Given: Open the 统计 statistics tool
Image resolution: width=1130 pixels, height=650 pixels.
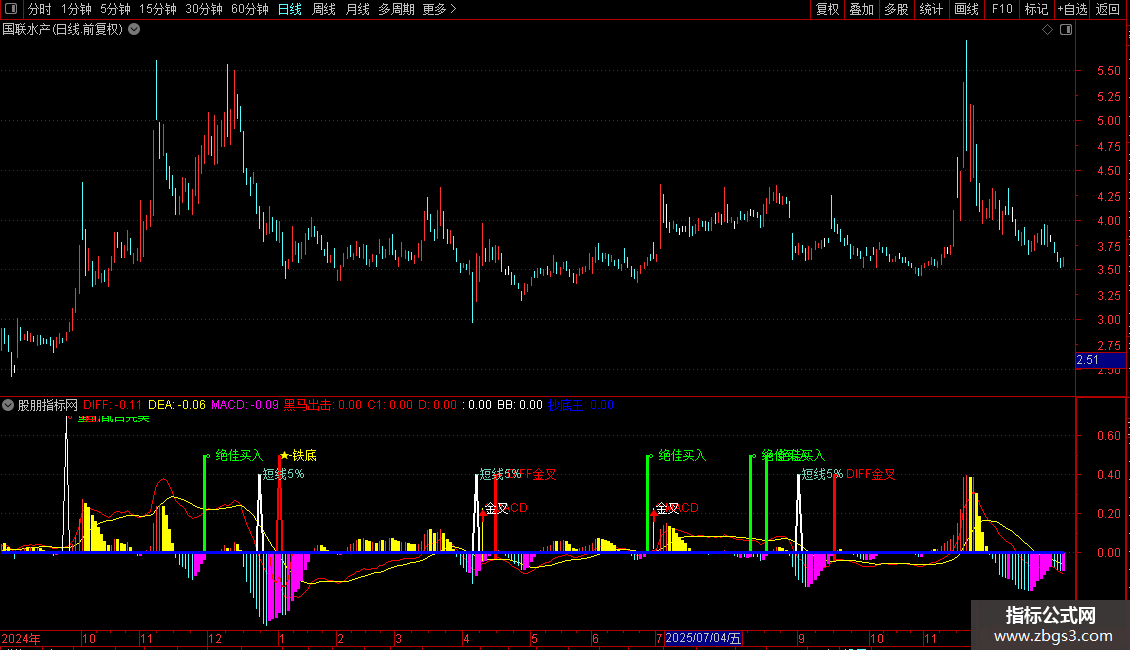Looking at the screenshot, I should 931,9.
